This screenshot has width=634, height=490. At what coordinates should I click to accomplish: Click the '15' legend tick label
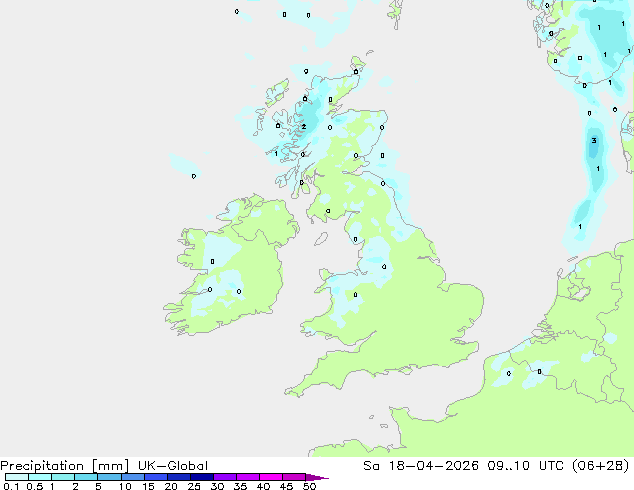pos(148,486)
